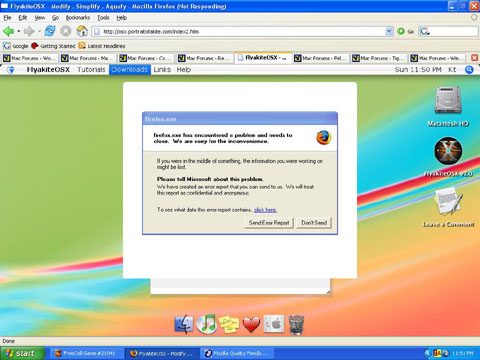
Task: Switch to the Mac Forums - Ma... tab
Action: (x=88, y=58)
